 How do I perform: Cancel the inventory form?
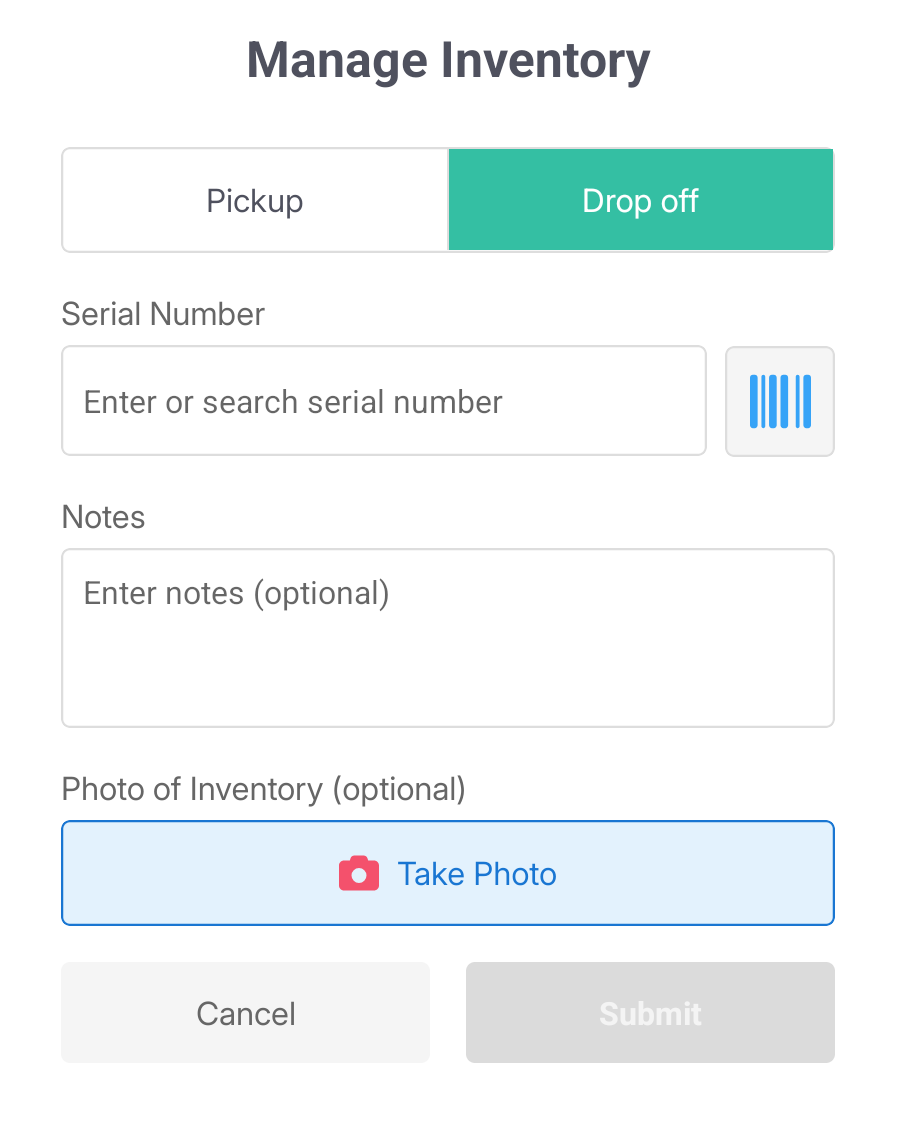click(245, 1012)
